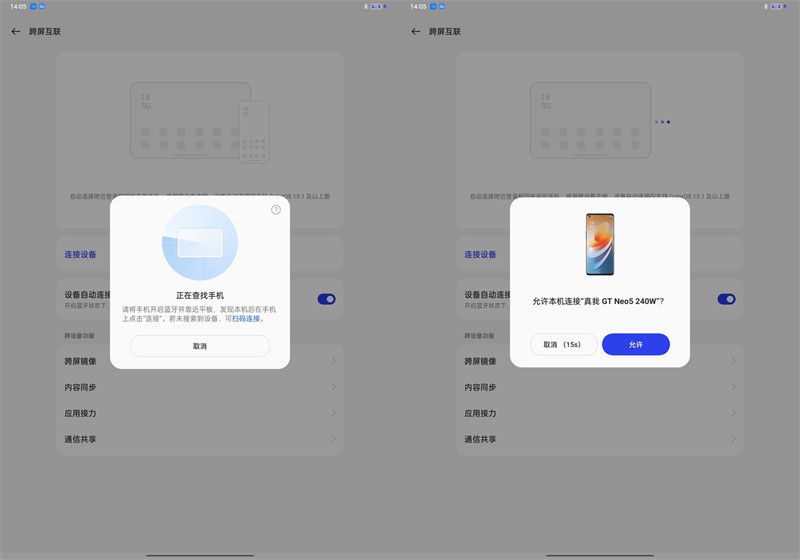
Task: Tap tablet illustration on right screen
Action: (590, 120)
